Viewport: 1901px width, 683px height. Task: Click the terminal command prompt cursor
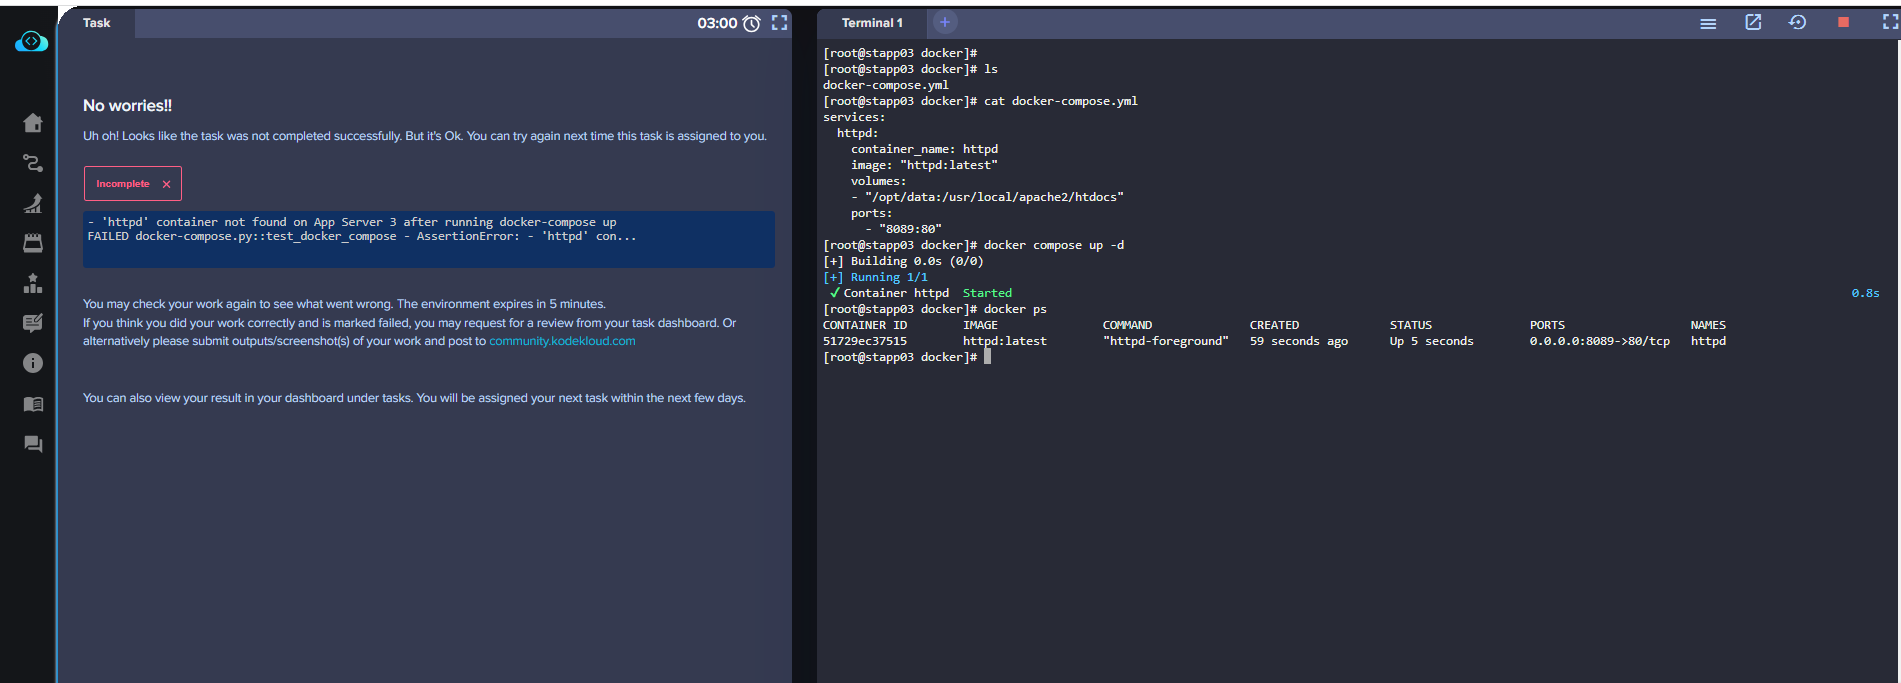[987, 357]
